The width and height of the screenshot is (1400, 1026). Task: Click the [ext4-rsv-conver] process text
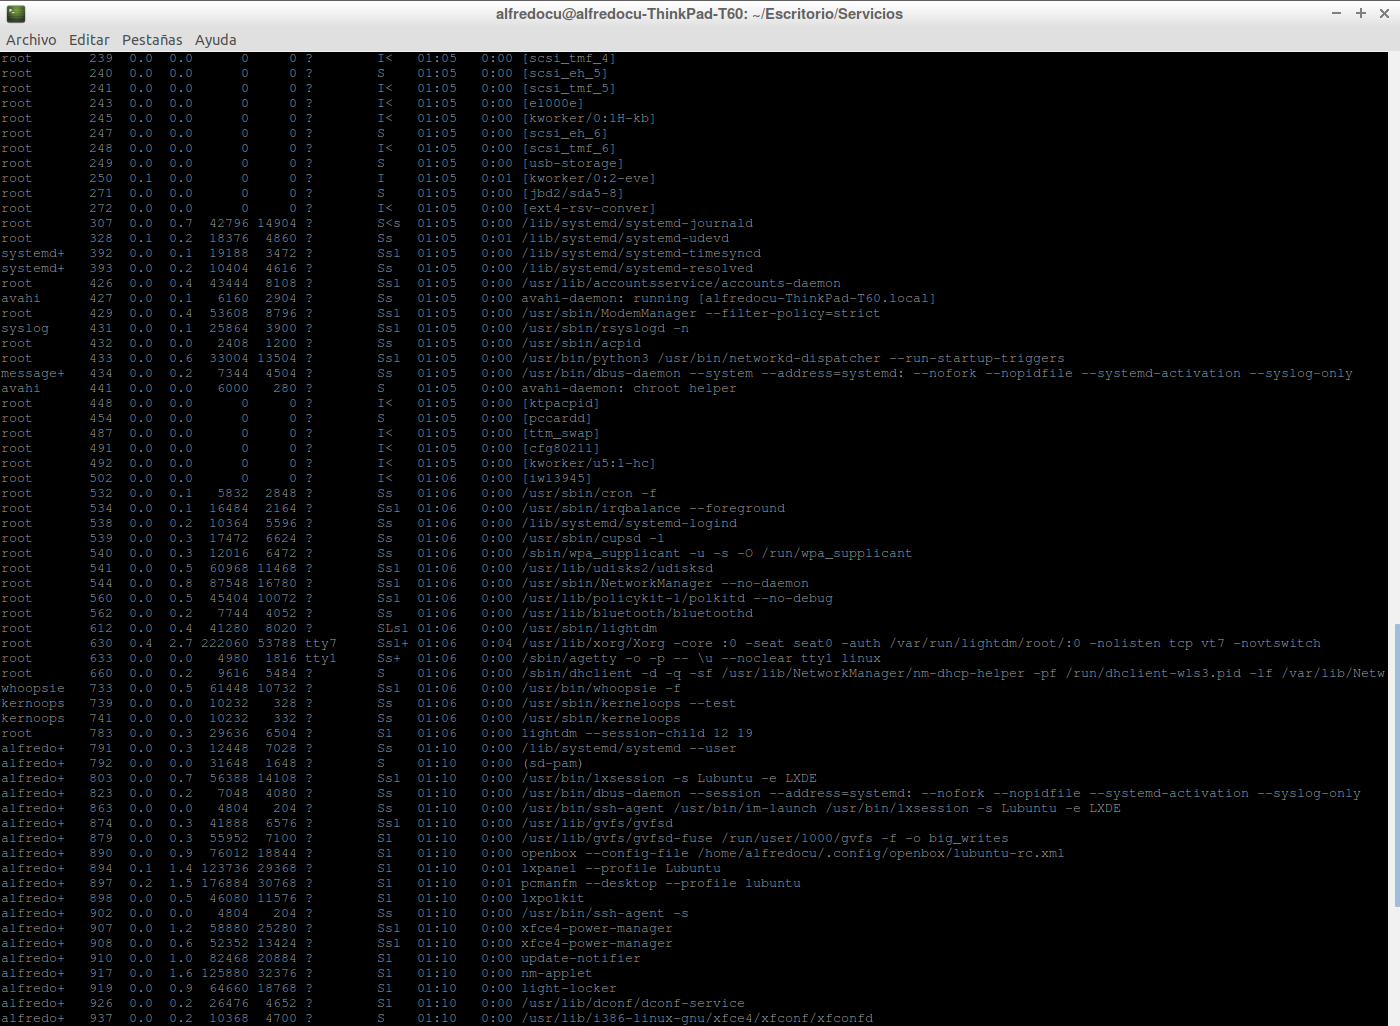(x=589, y=209)
